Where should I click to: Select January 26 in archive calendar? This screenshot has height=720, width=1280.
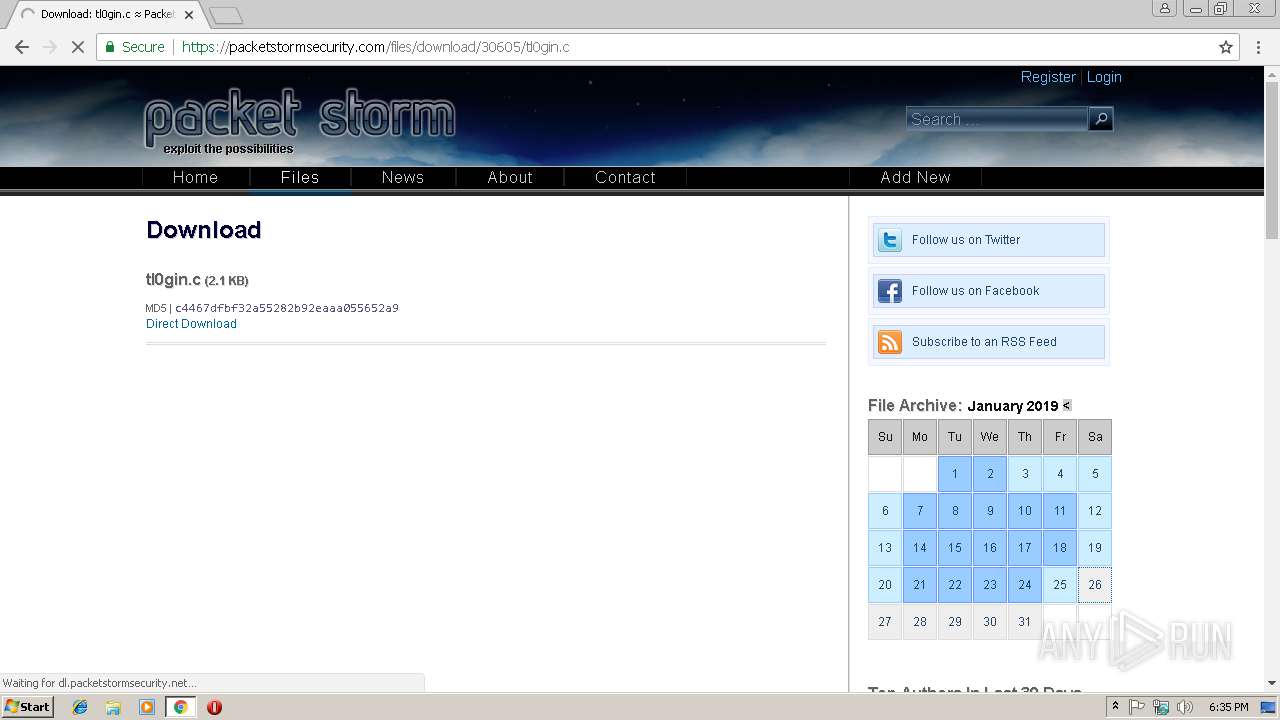[x=1095, y=585]
